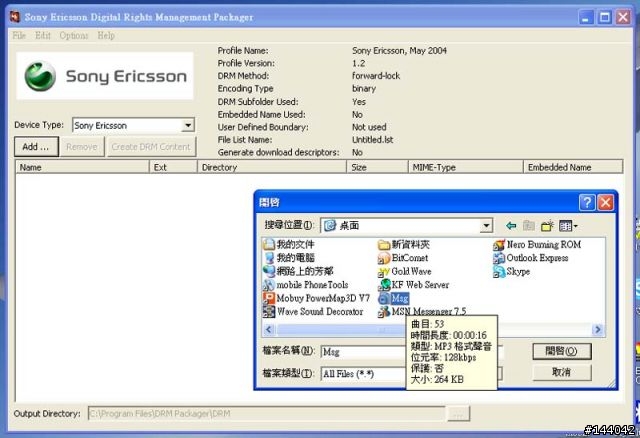This screenshot has width=640, height=438.
Task: Click the Remove button
Action: [x=82, y=147]
